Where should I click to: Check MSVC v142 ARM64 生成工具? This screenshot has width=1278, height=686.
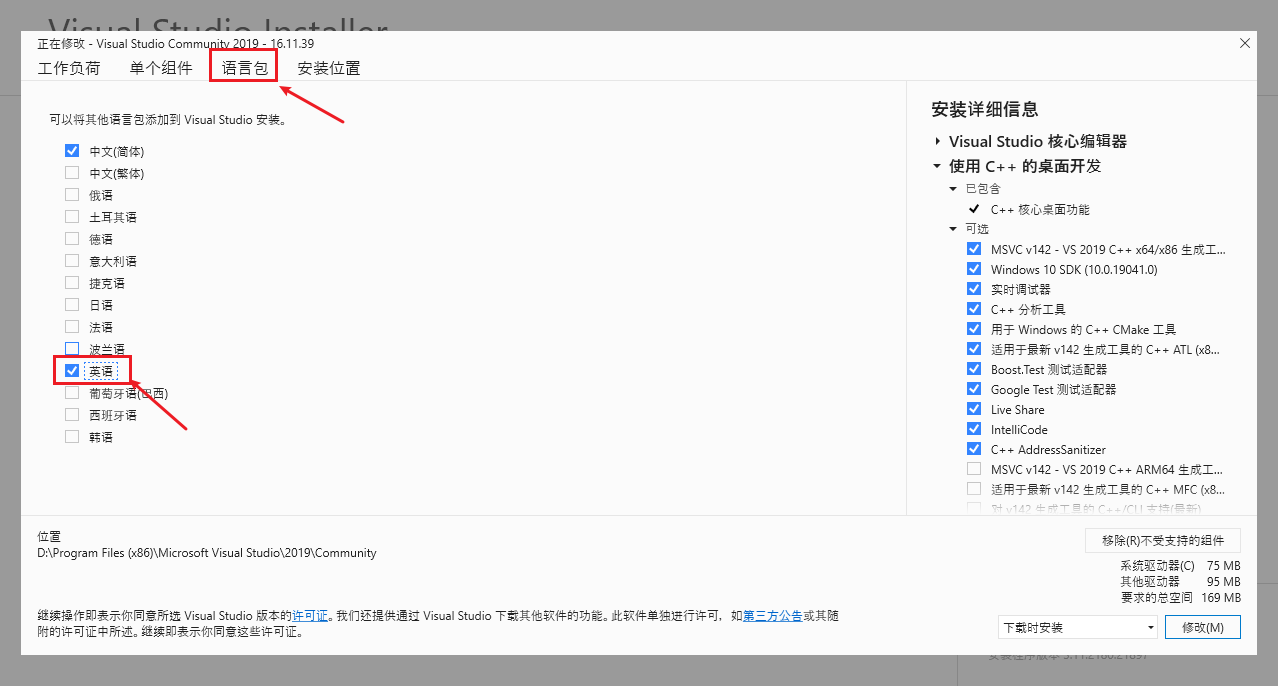pos(974,469)
